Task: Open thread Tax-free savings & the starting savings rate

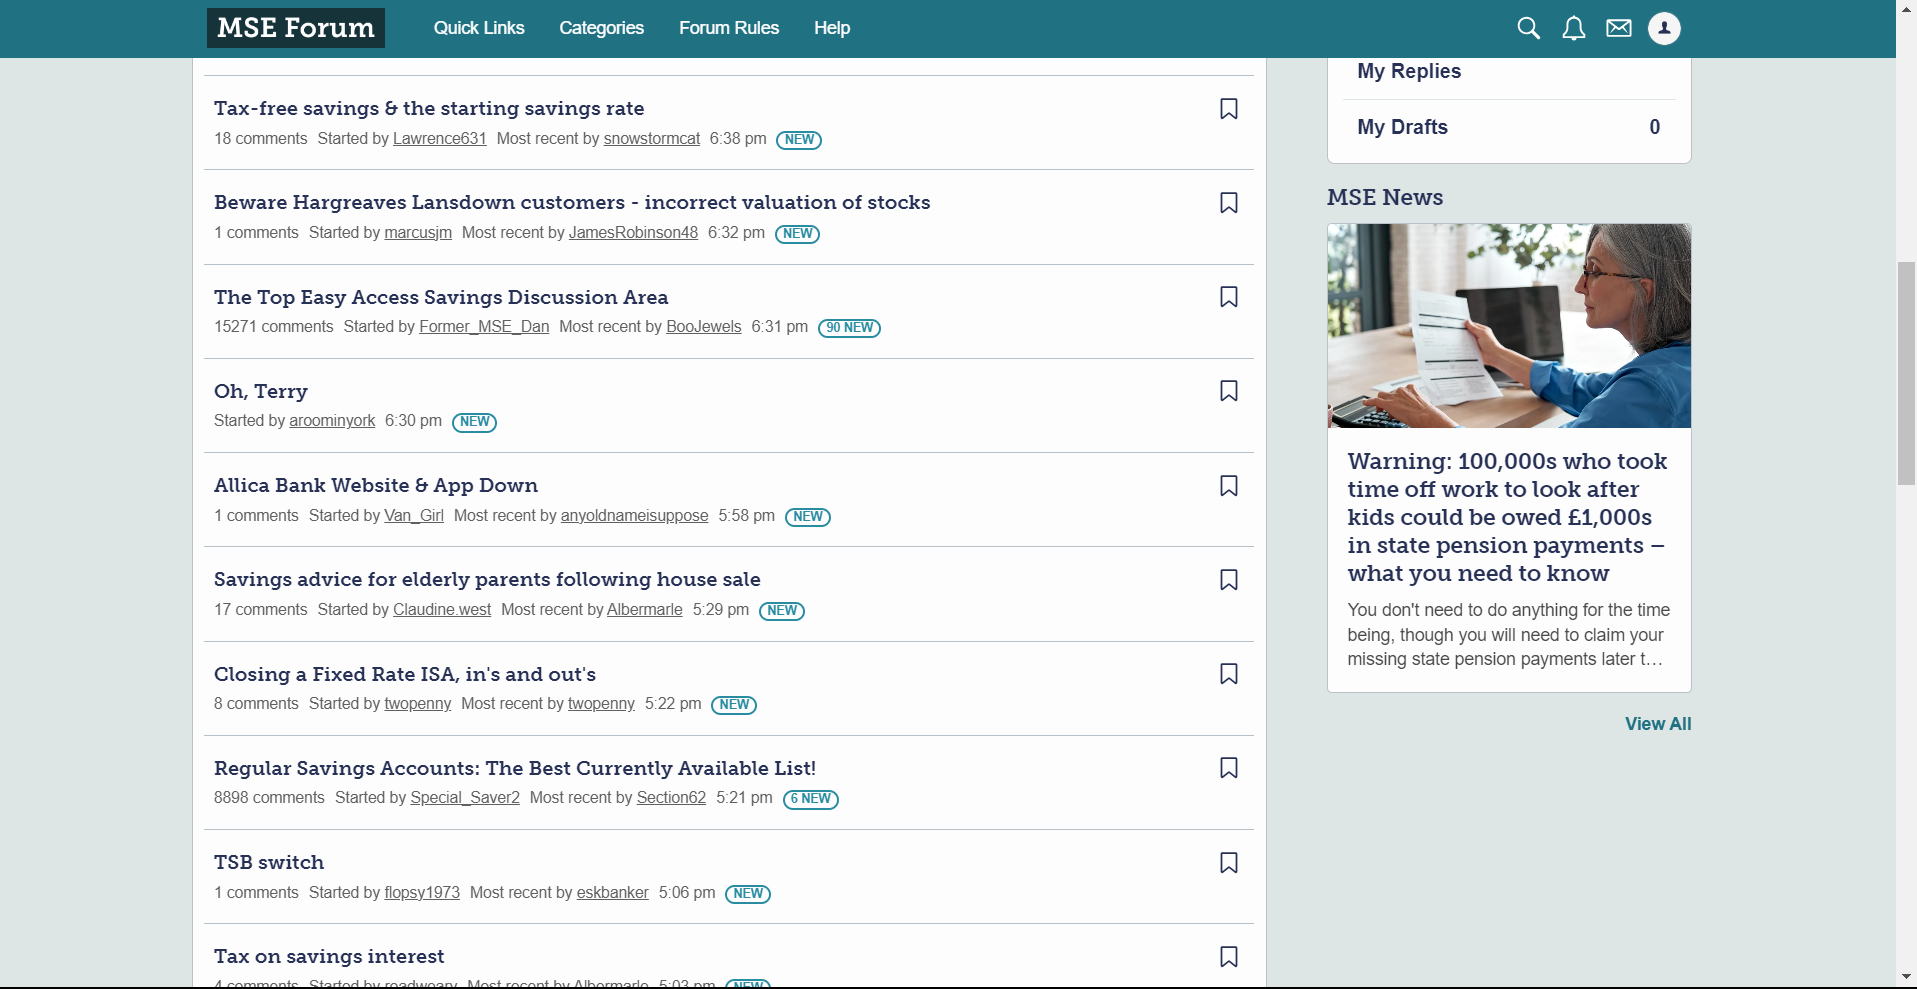Action: pyautogui.click(x=429, y=108)
